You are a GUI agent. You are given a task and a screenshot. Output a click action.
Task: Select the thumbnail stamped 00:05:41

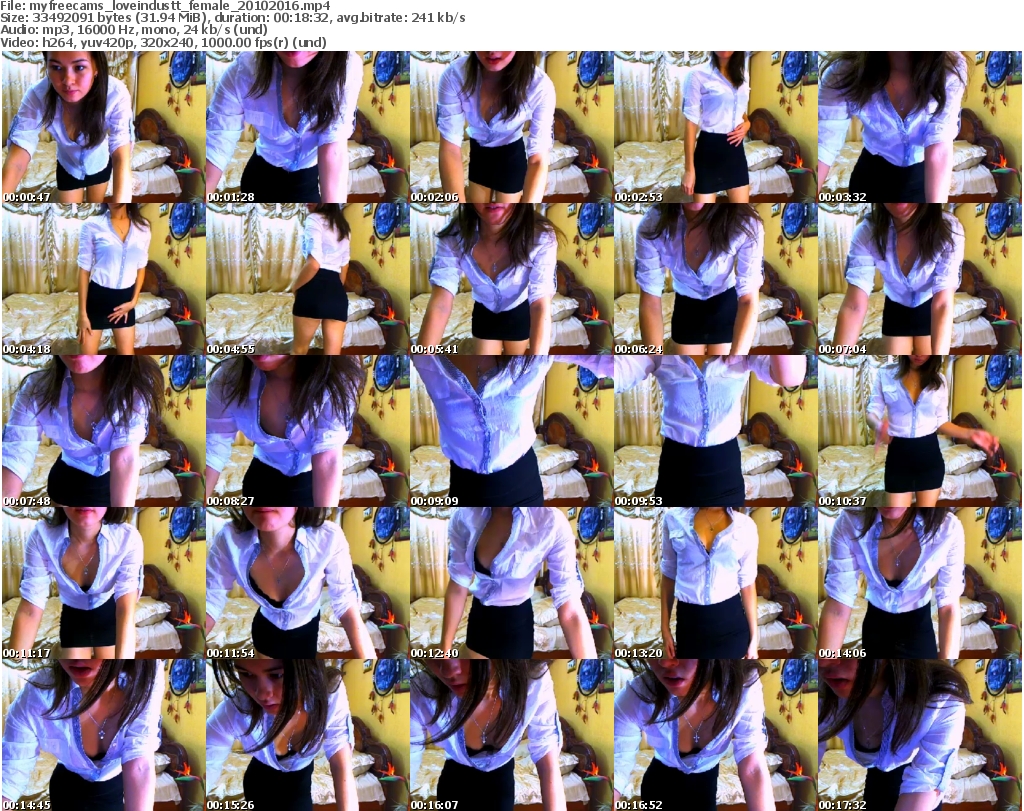[511, 279]
